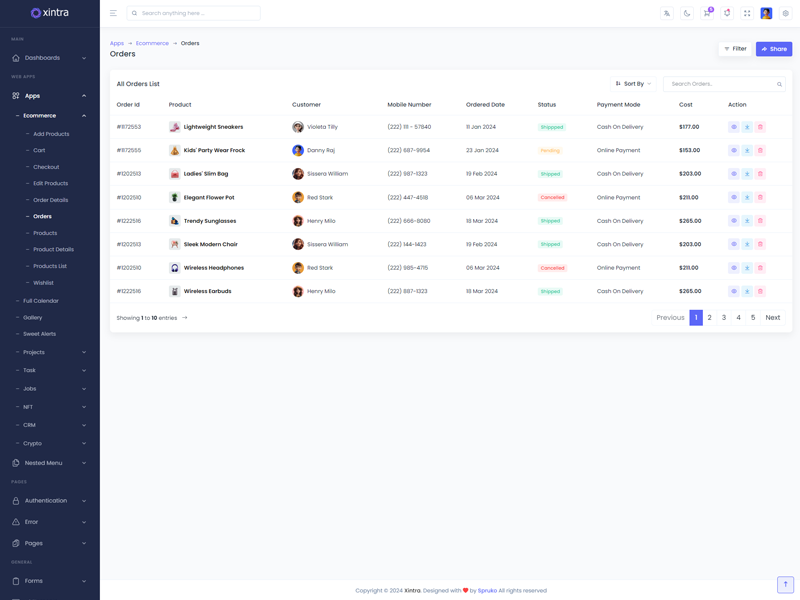Screen dimensions: 800x600
Task: View the Elegant Flower Pot order details
Action: click(x=734, y=198)
